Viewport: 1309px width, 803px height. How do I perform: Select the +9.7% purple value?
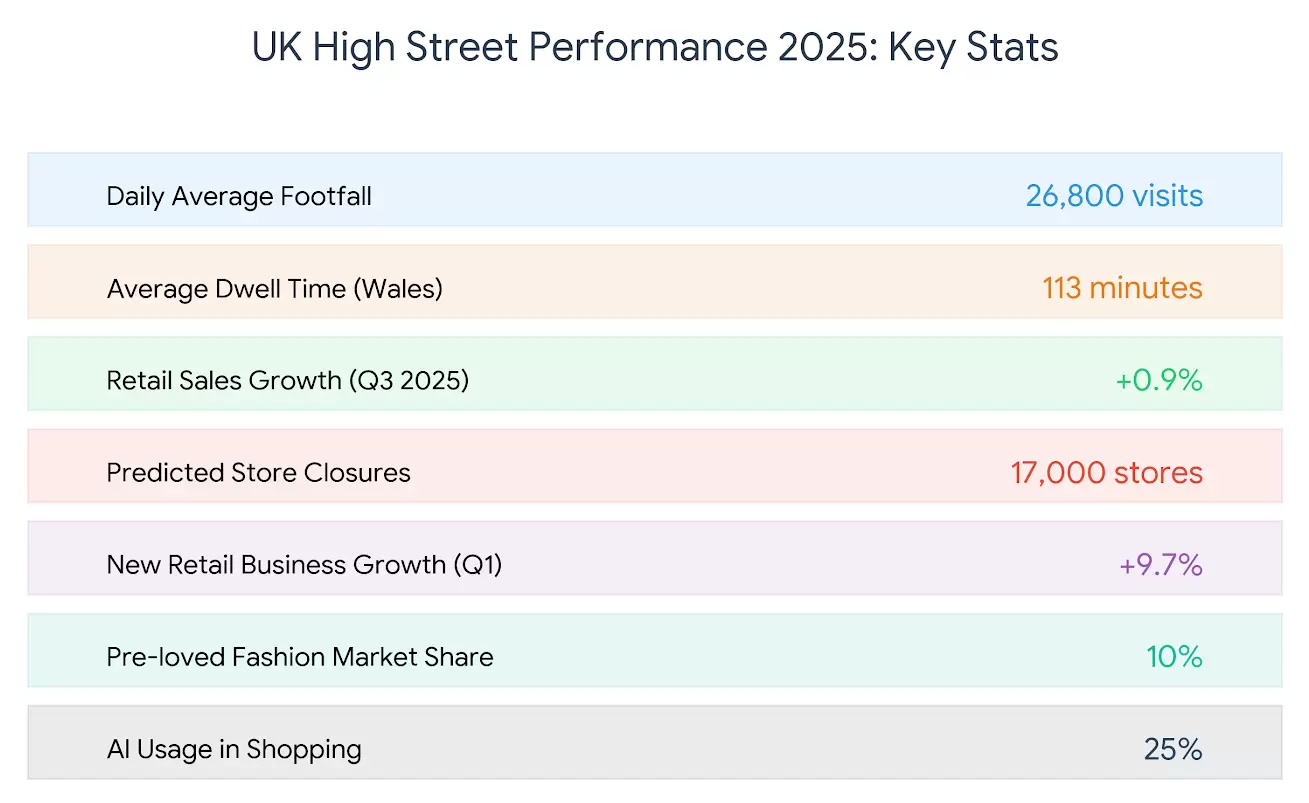tap(1160, 565)
